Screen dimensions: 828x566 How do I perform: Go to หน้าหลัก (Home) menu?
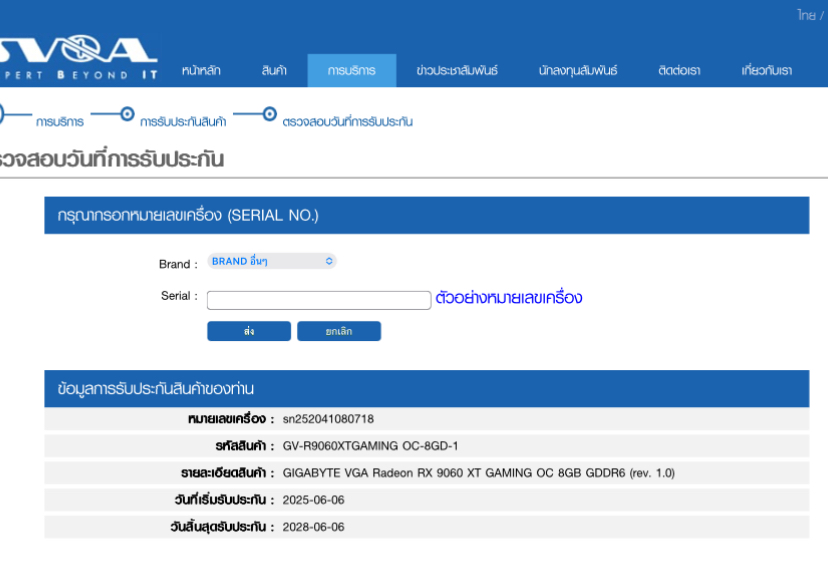click(201, 71)
